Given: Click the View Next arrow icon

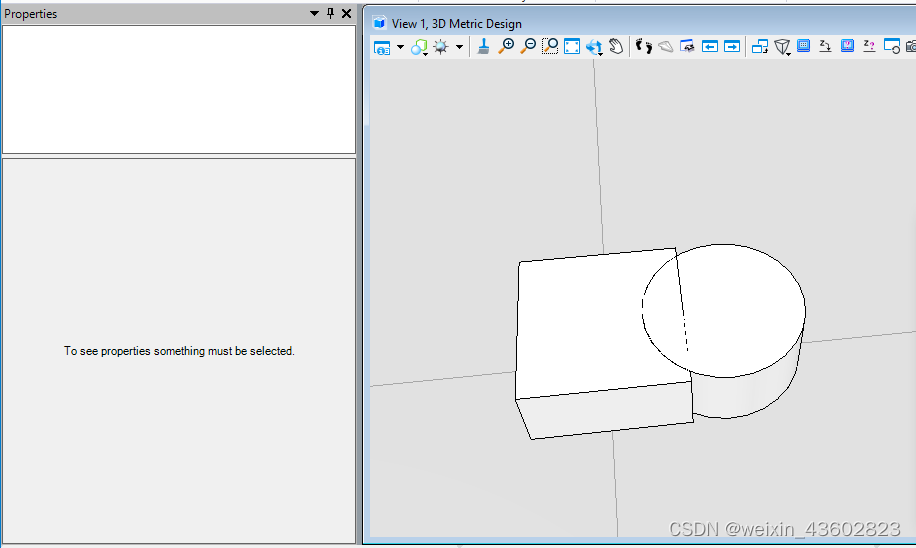Looking at the screenshot, I should (731, 47).
